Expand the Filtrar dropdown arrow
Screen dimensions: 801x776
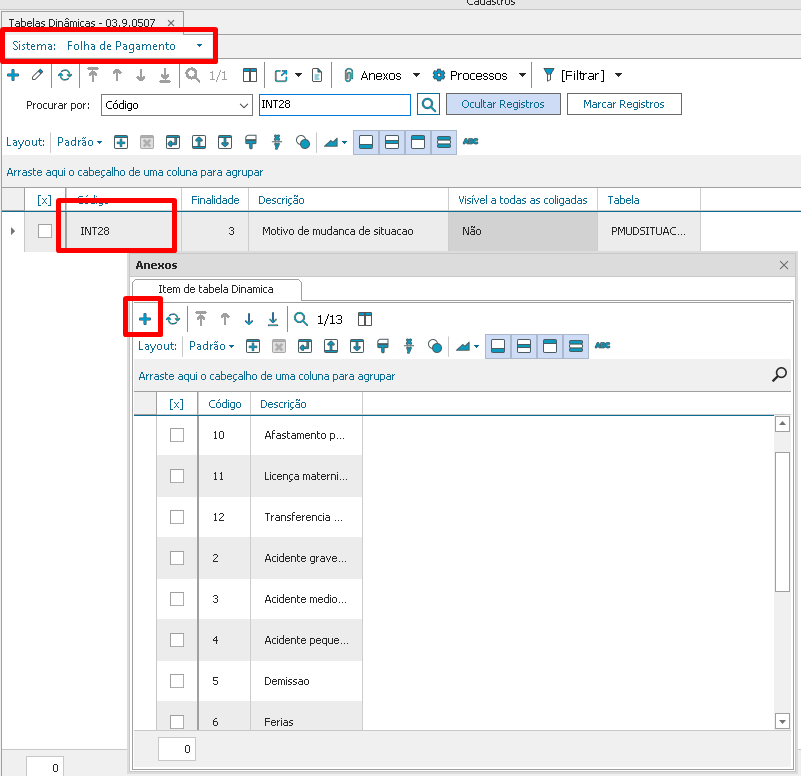pos(618,76)
